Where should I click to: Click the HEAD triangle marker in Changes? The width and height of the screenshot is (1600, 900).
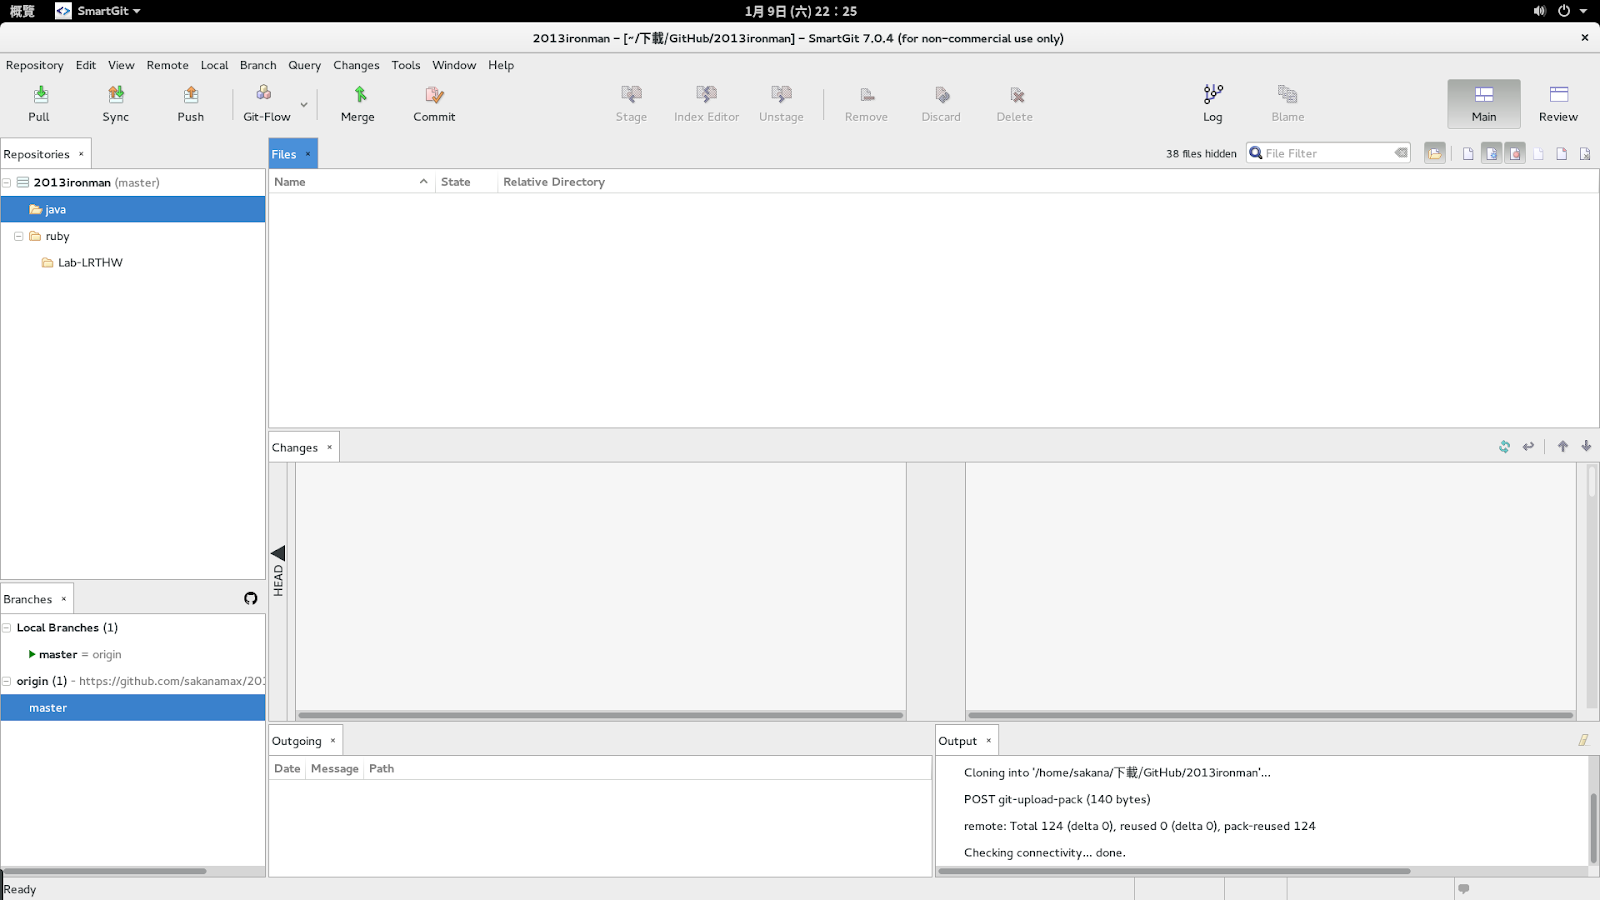pos(278,553)
